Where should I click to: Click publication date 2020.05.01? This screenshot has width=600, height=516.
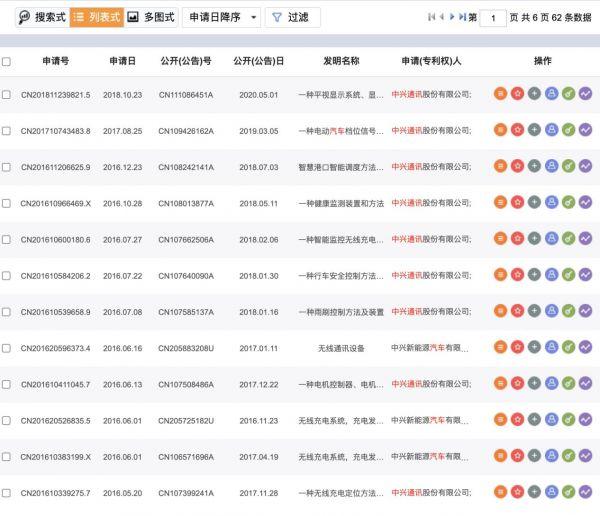pyautogui.click(x=259, y=95)
